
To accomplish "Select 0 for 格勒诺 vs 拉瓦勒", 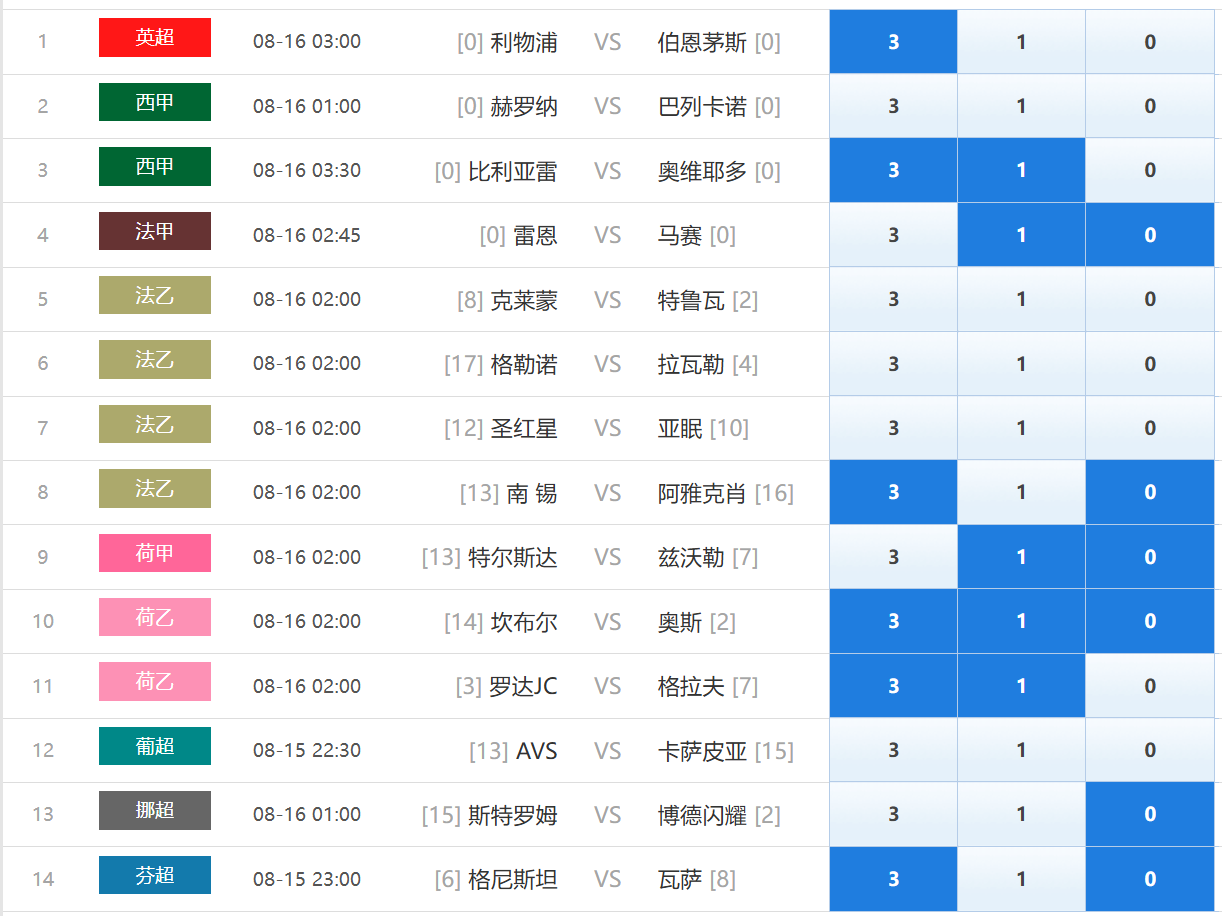I will [1150, 364].
